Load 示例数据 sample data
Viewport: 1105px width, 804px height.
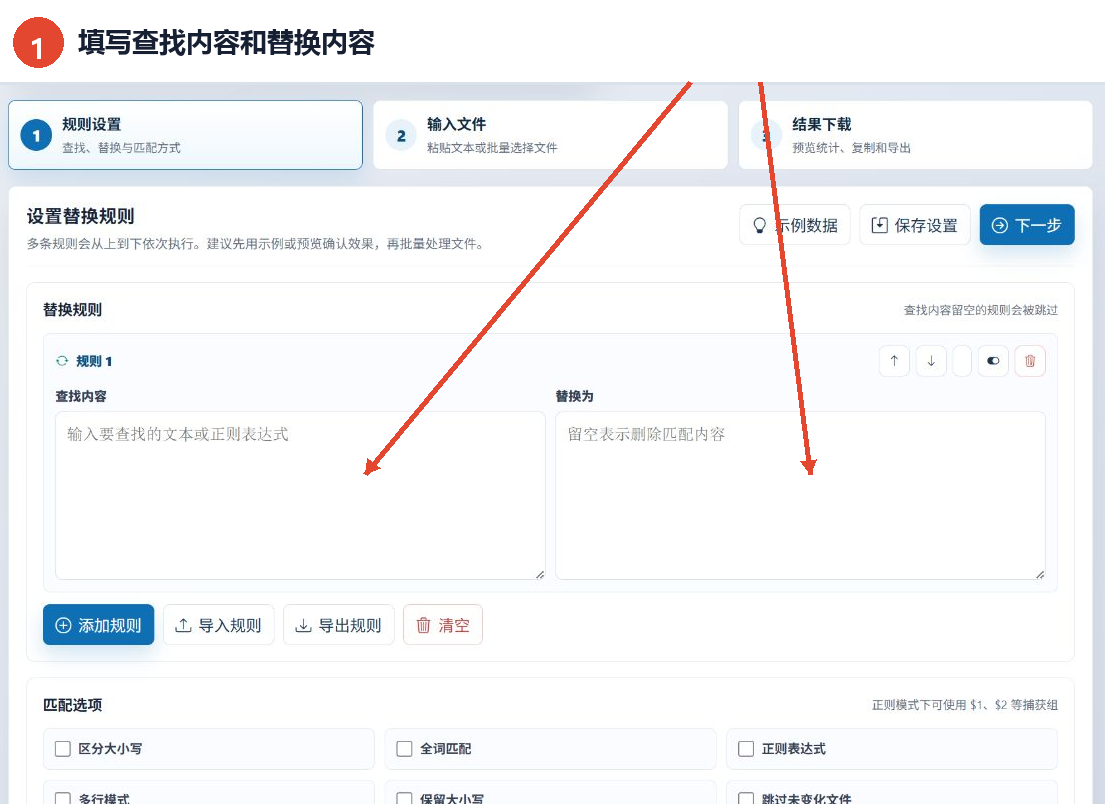(795, 225)
